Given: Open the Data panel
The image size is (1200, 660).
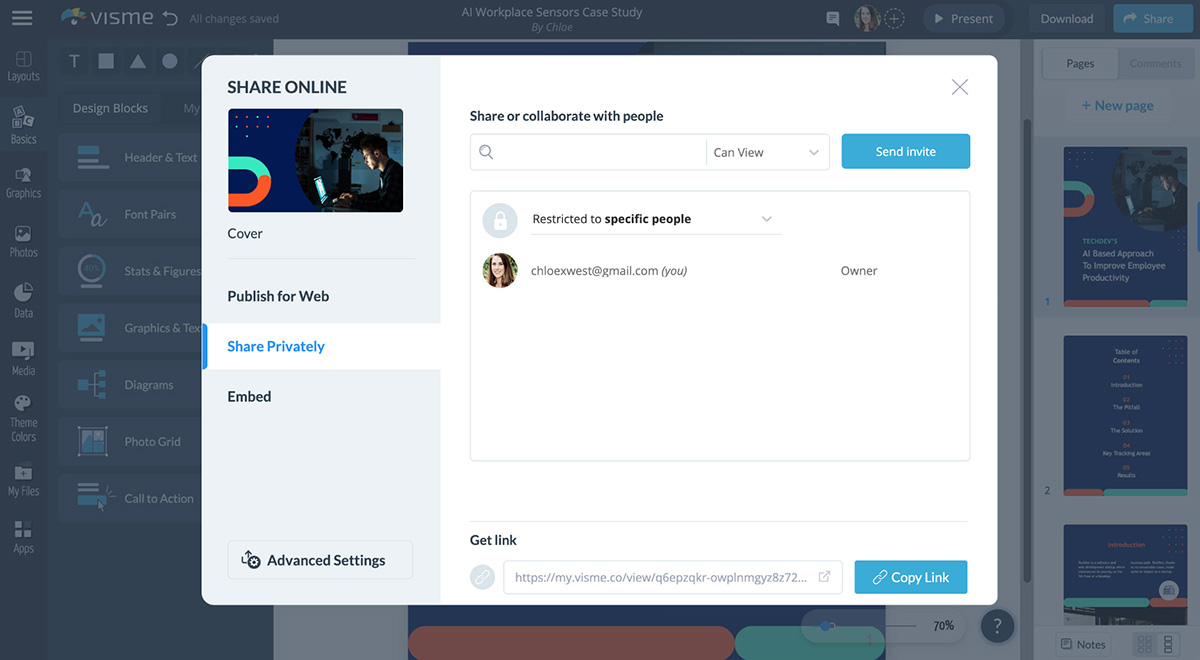Looking at the screenshot, I should point(22,296).
